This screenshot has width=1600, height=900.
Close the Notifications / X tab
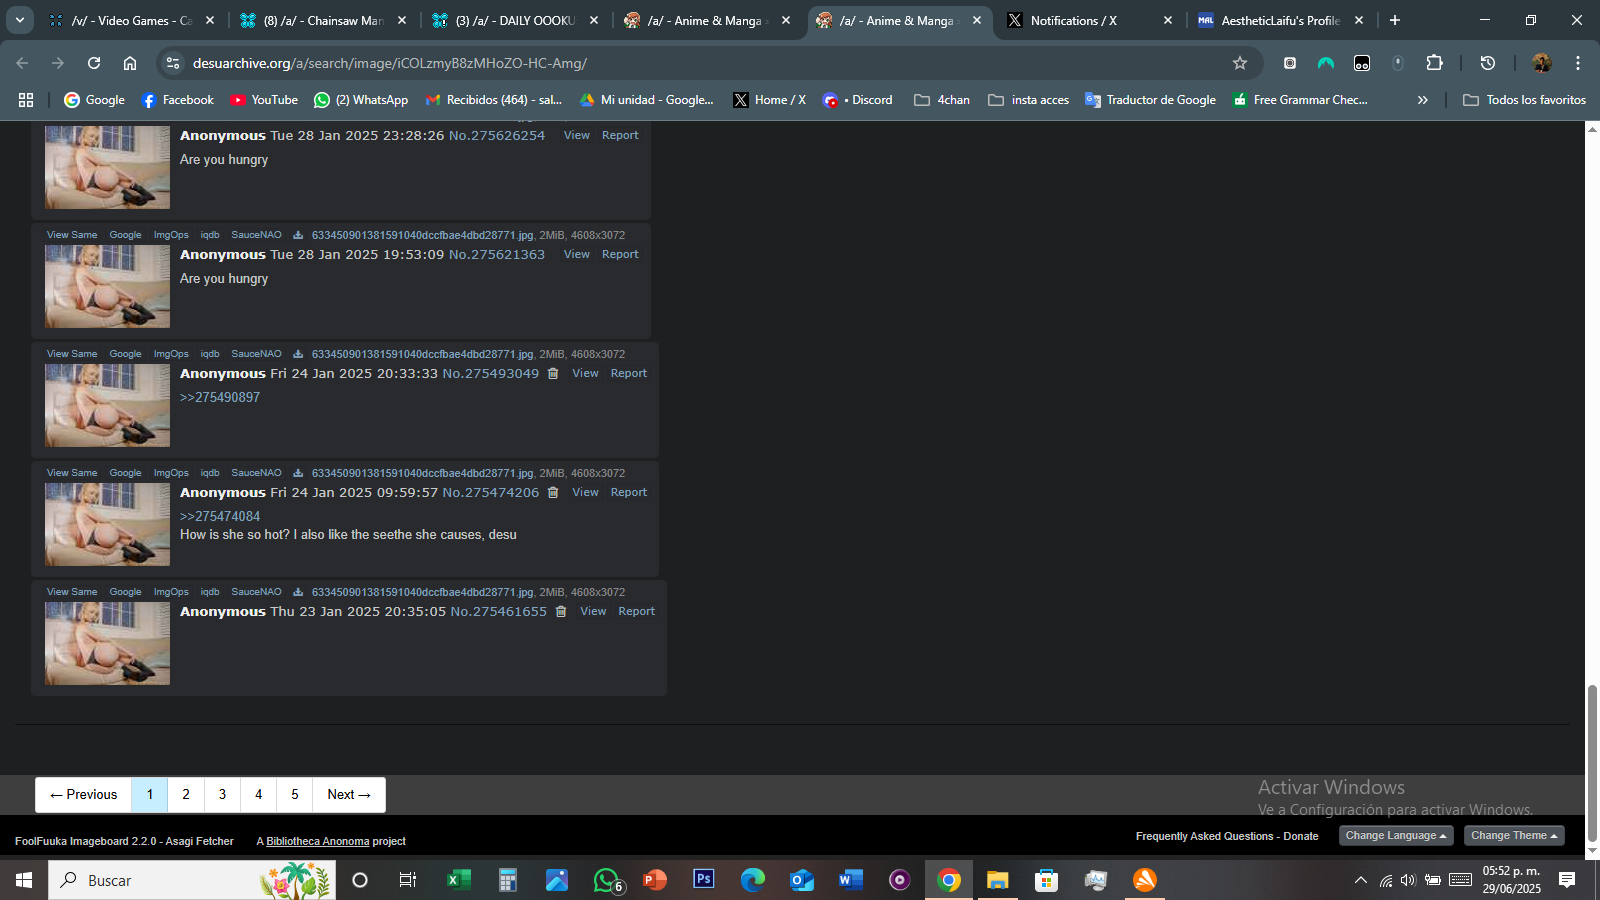[x=1168, y=20]
